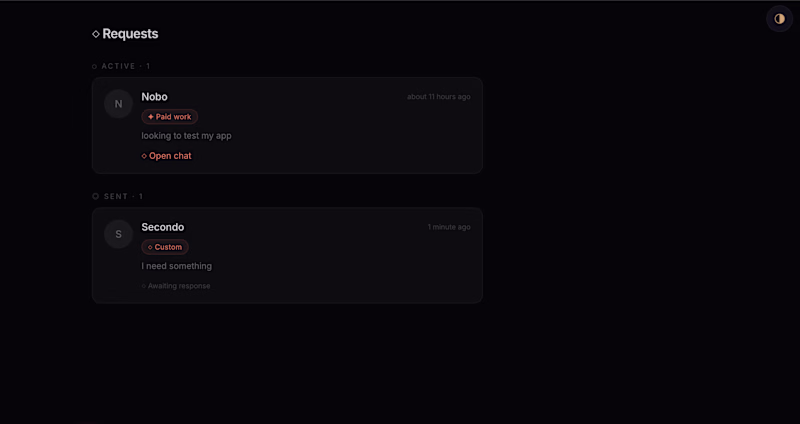Click the circle icon next to ACTIVE

94,66
